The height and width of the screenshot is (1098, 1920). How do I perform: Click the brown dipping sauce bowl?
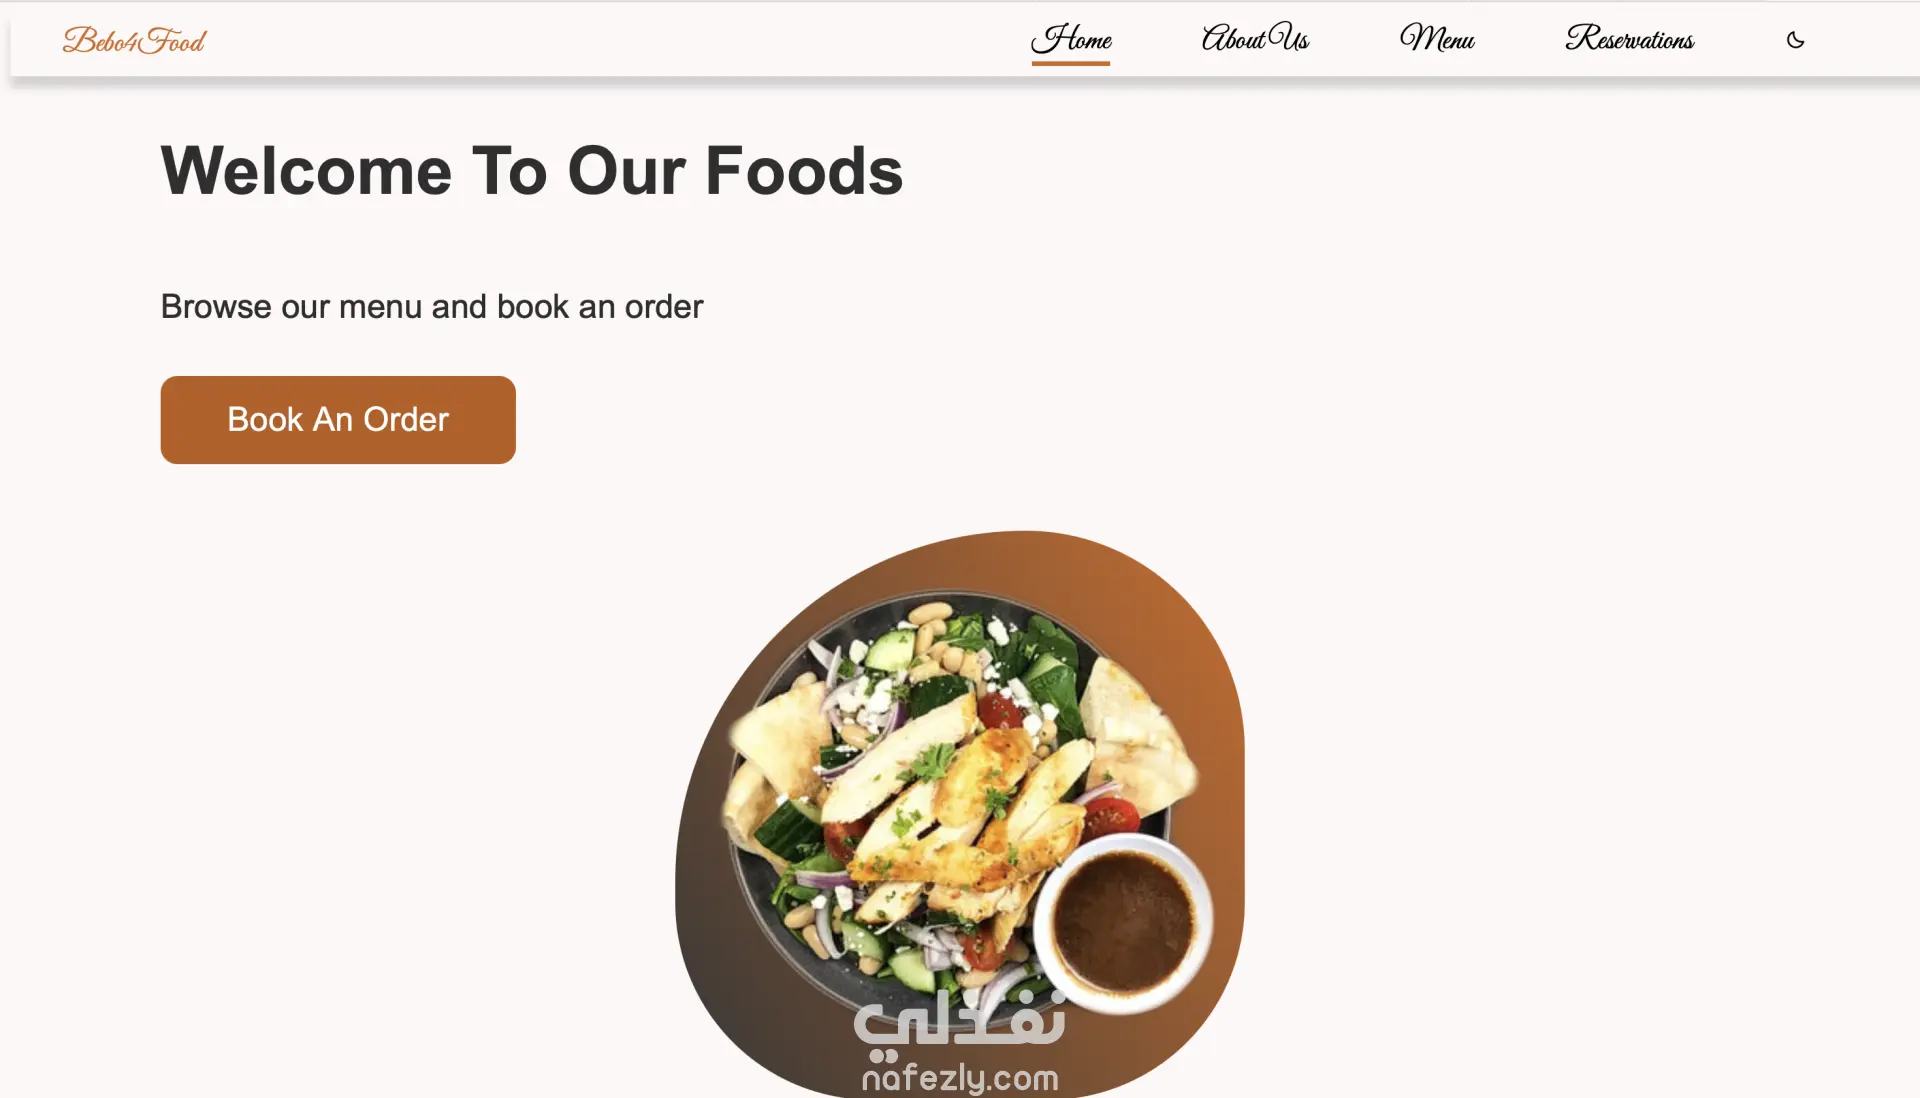(x=1123, y=922)
